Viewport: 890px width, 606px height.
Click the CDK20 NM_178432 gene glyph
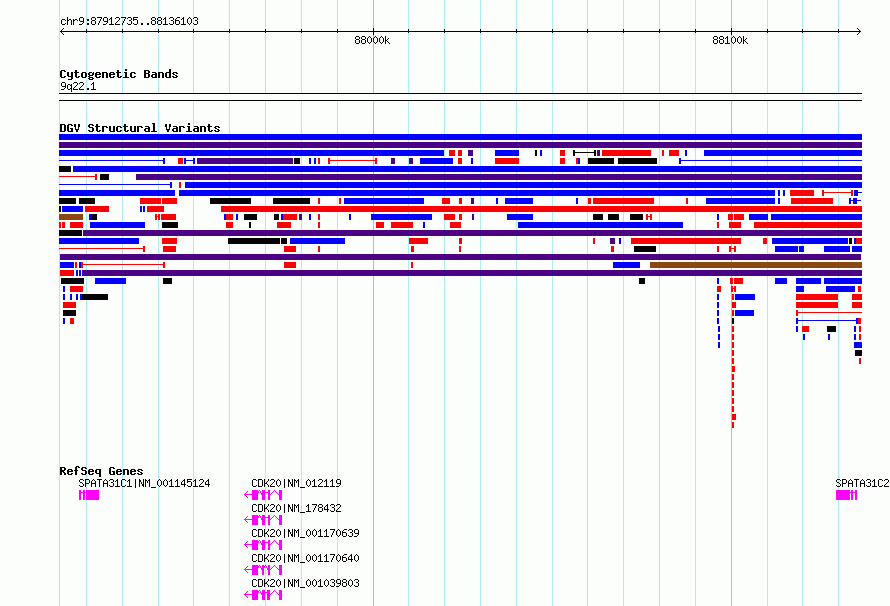tap(263, 520)
